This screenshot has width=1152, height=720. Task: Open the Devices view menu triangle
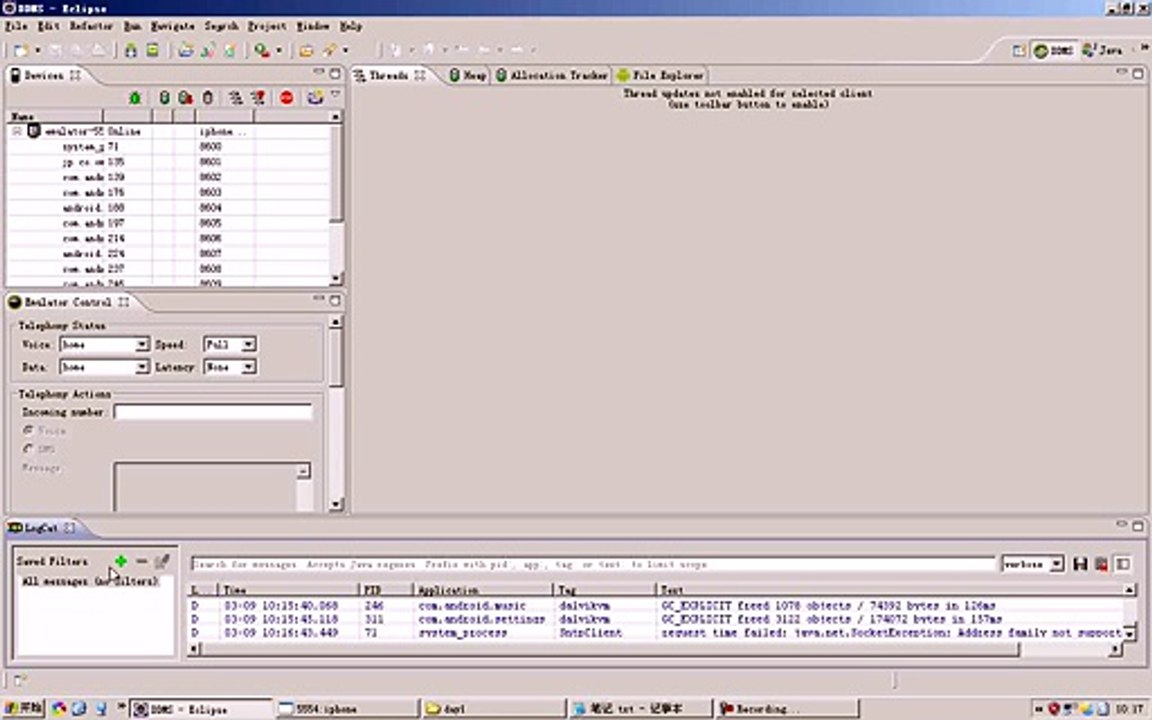point(335,96)
